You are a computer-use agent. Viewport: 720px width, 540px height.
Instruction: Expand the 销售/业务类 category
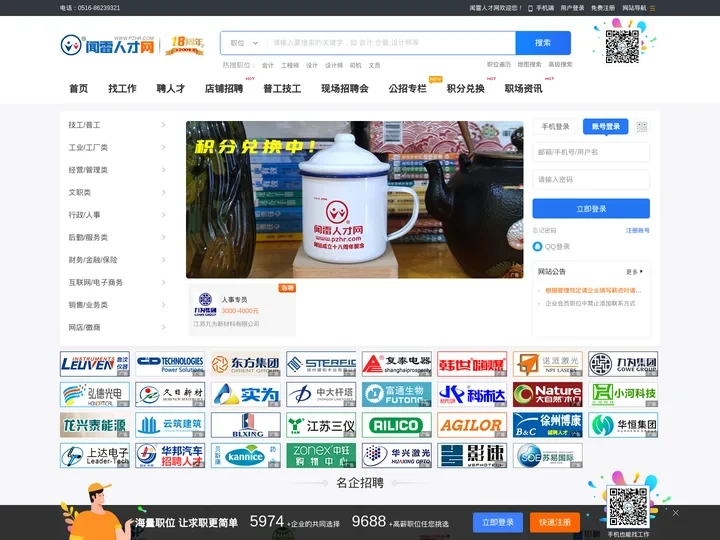[117, 305]
